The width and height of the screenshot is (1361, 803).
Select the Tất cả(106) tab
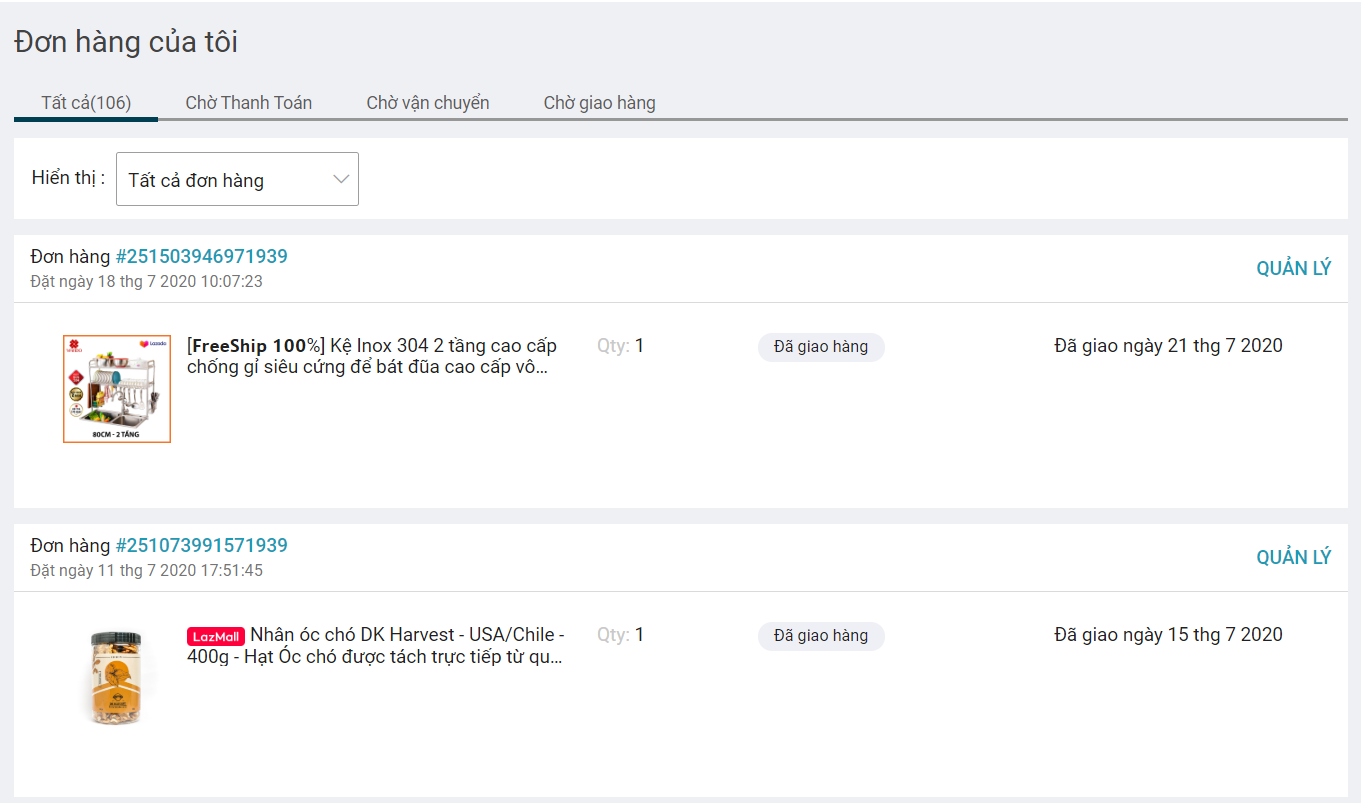coord(86,103)
